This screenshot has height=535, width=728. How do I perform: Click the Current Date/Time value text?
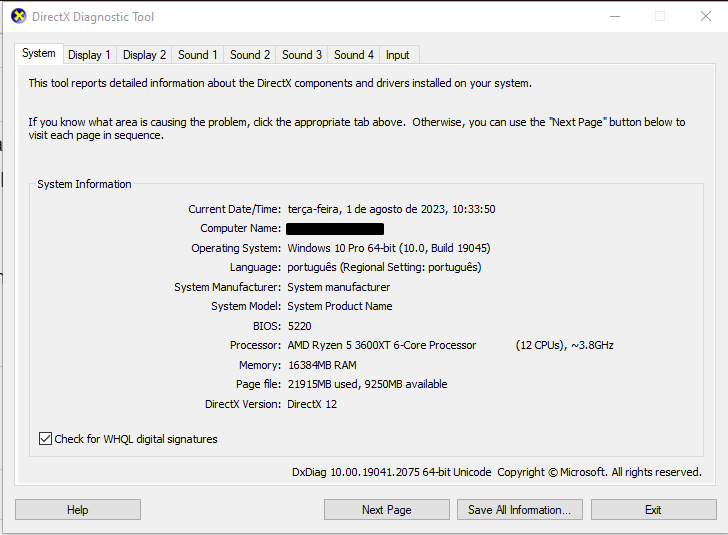click(391, 209)
